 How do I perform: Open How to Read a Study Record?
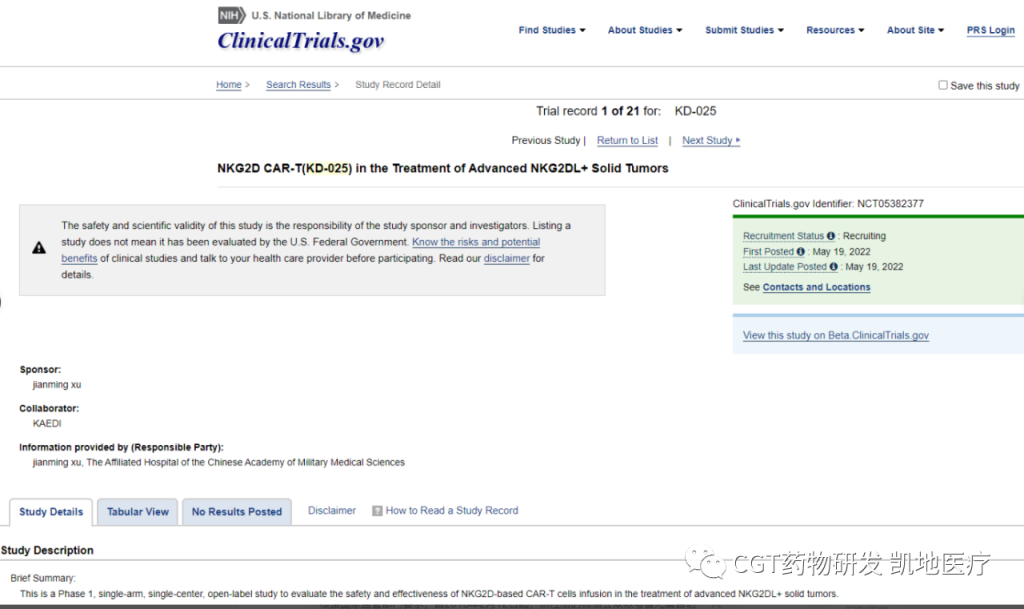(452, 510)
